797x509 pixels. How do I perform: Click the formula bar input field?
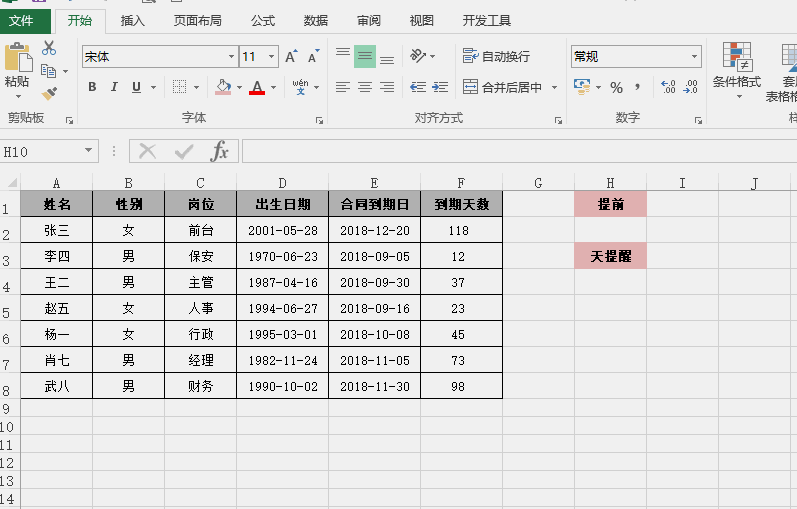519,152
